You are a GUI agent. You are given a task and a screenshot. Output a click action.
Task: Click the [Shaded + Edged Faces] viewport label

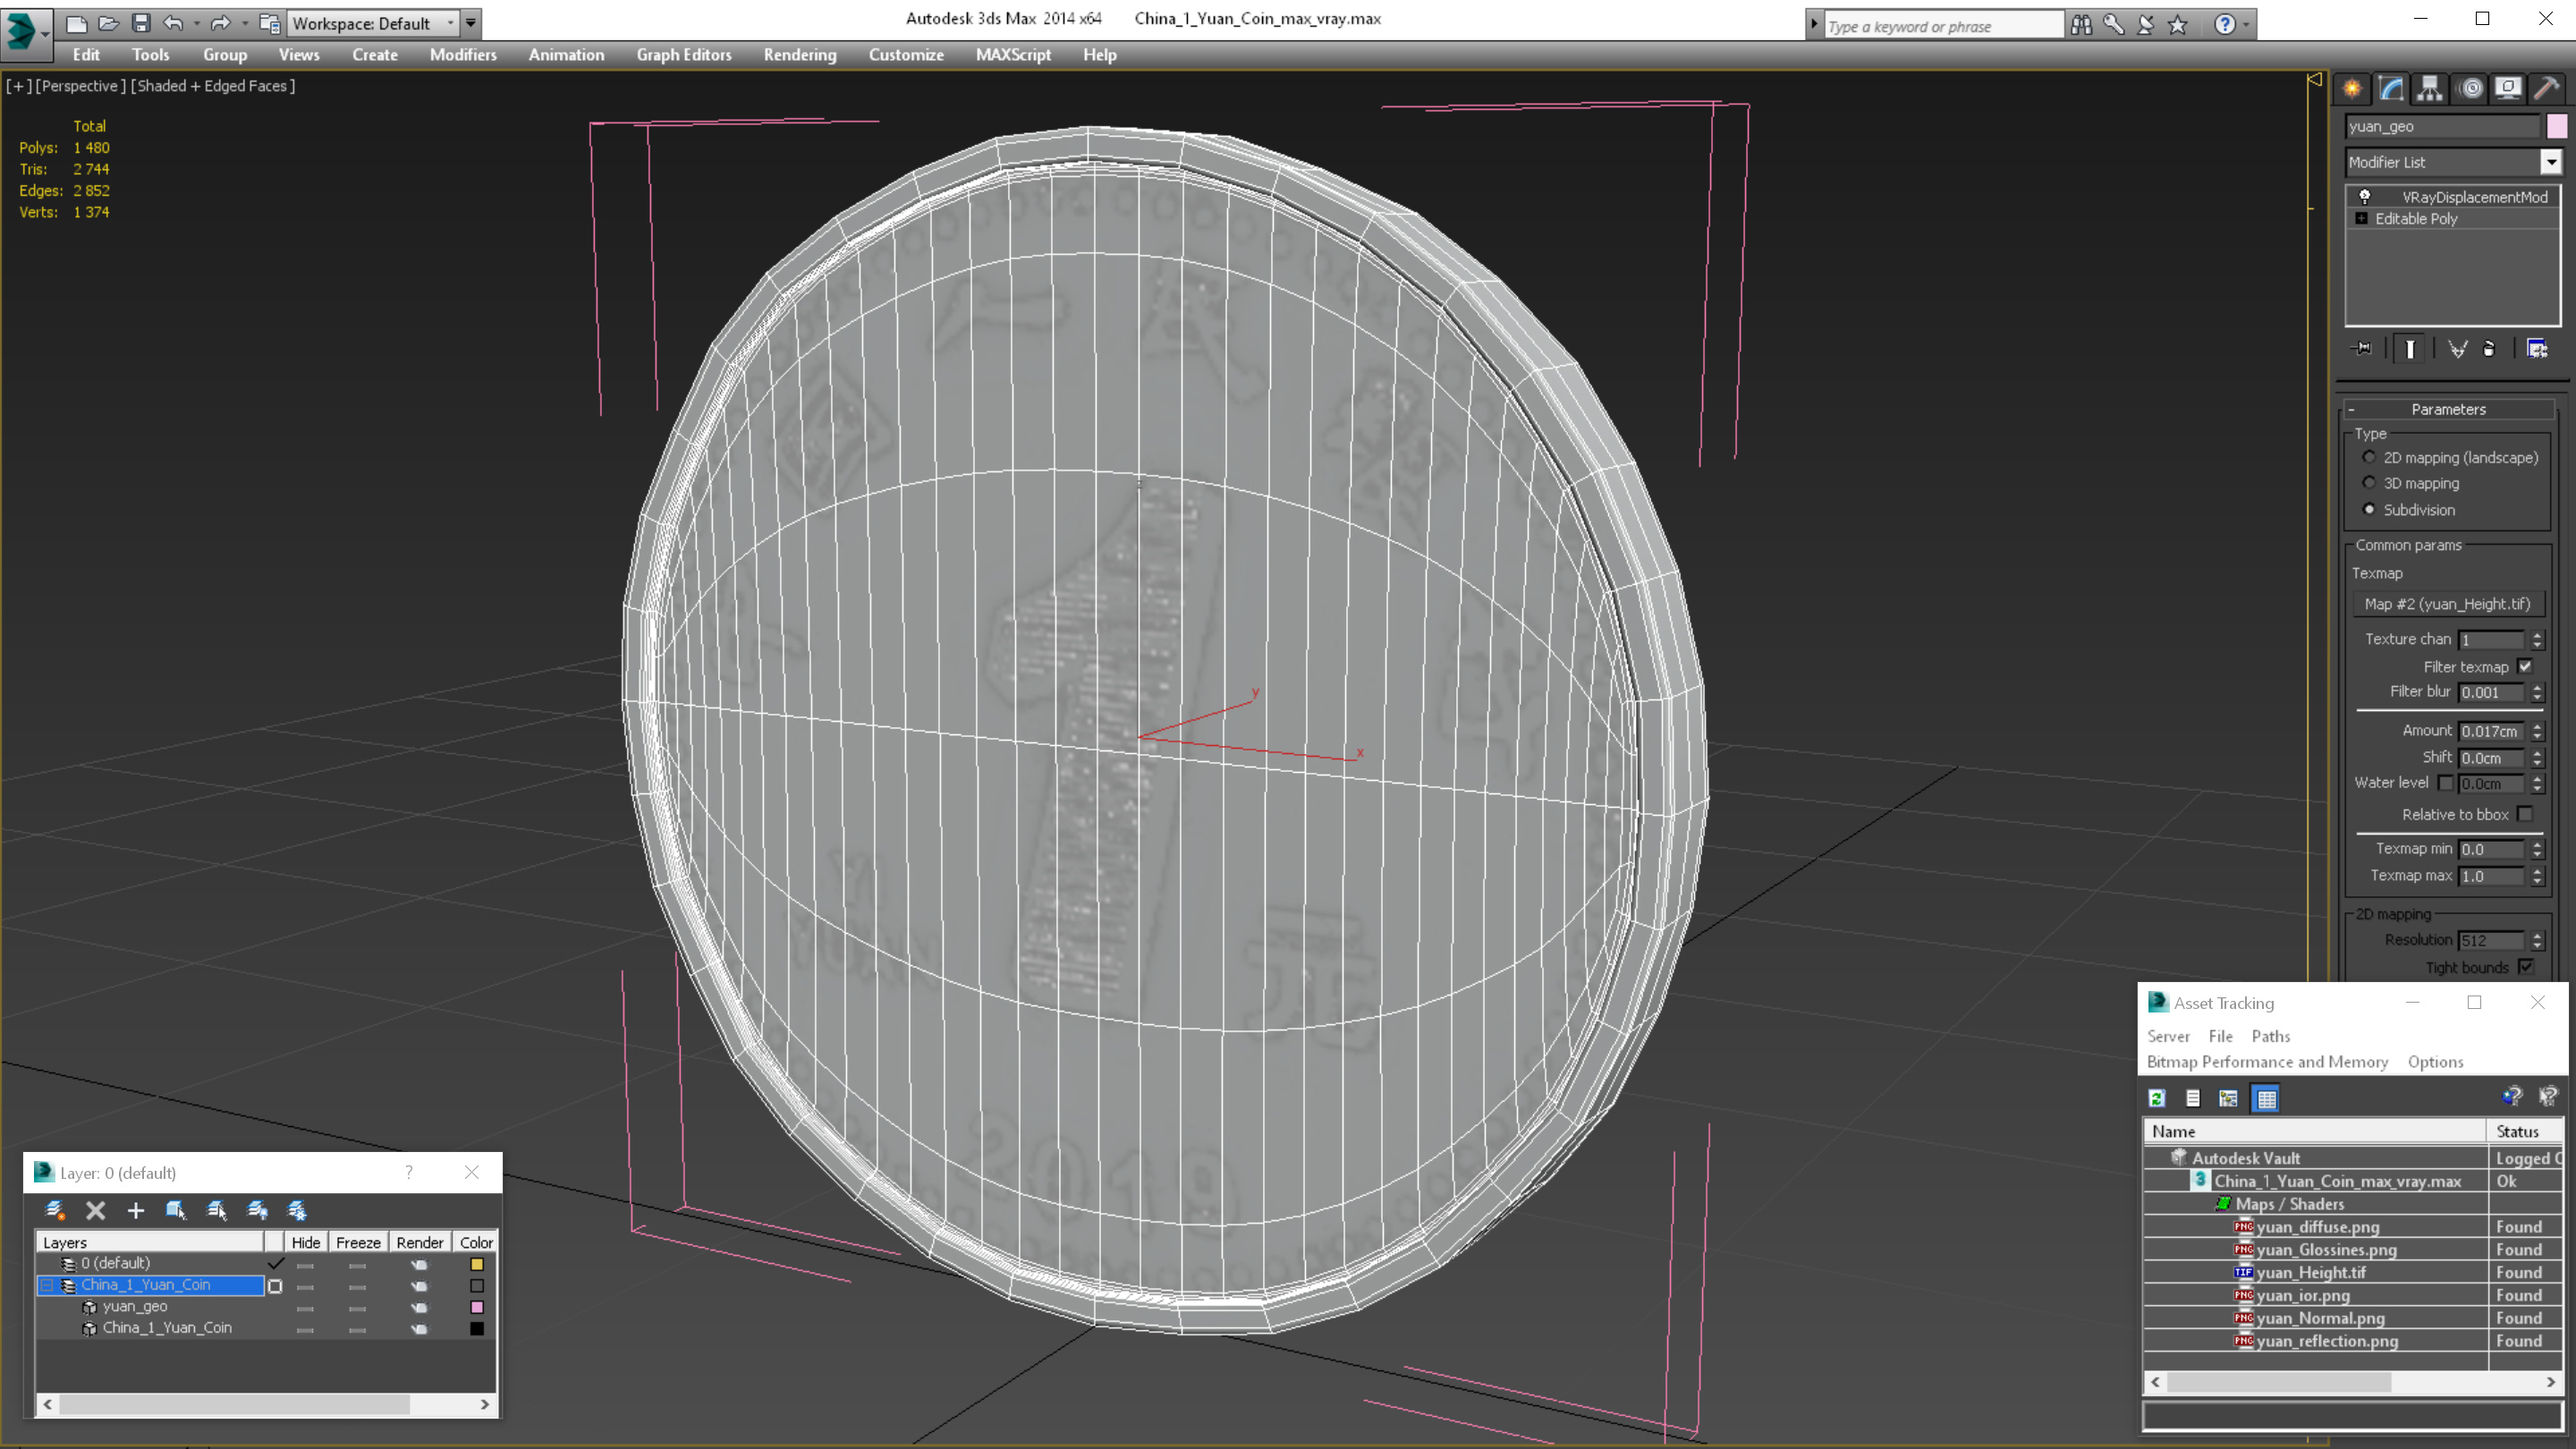(213, 86)
